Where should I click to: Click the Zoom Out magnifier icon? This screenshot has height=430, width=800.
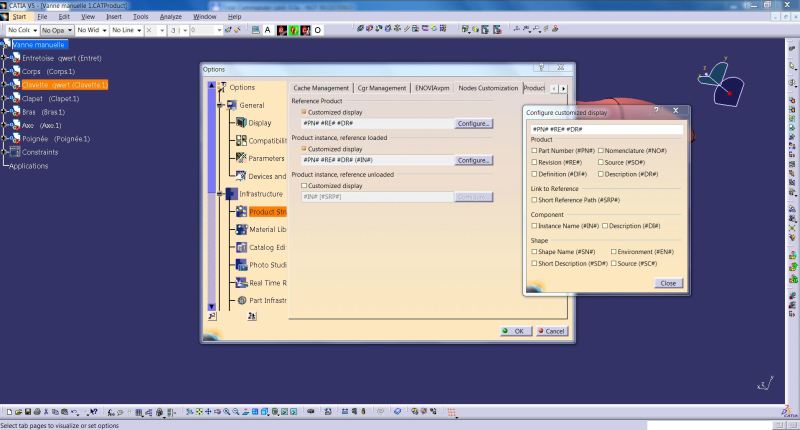pos(236,412)
